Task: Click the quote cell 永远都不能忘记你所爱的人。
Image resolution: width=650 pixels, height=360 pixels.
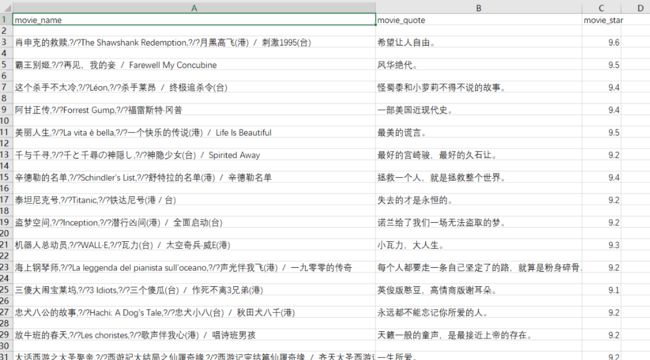Action: (x=478, y=312)
